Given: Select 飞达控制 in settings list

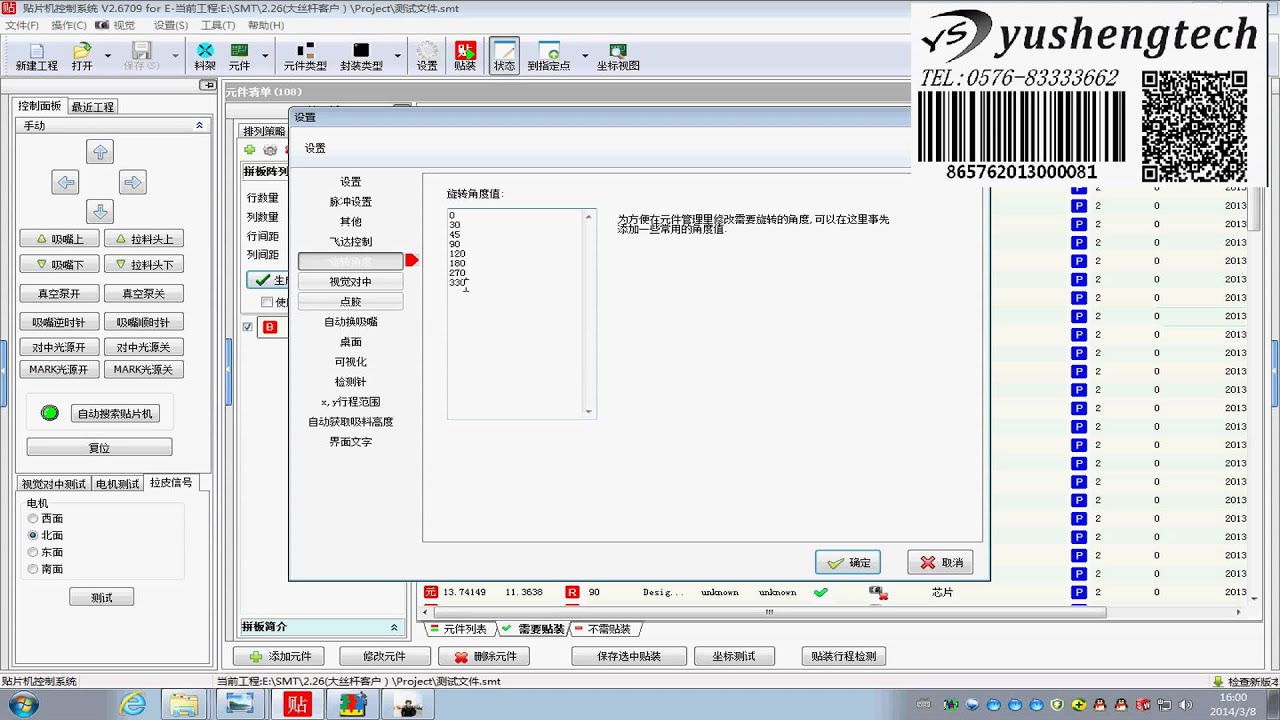Looking at the screenshot, I should pyautogui.click(x=350, y=241).
